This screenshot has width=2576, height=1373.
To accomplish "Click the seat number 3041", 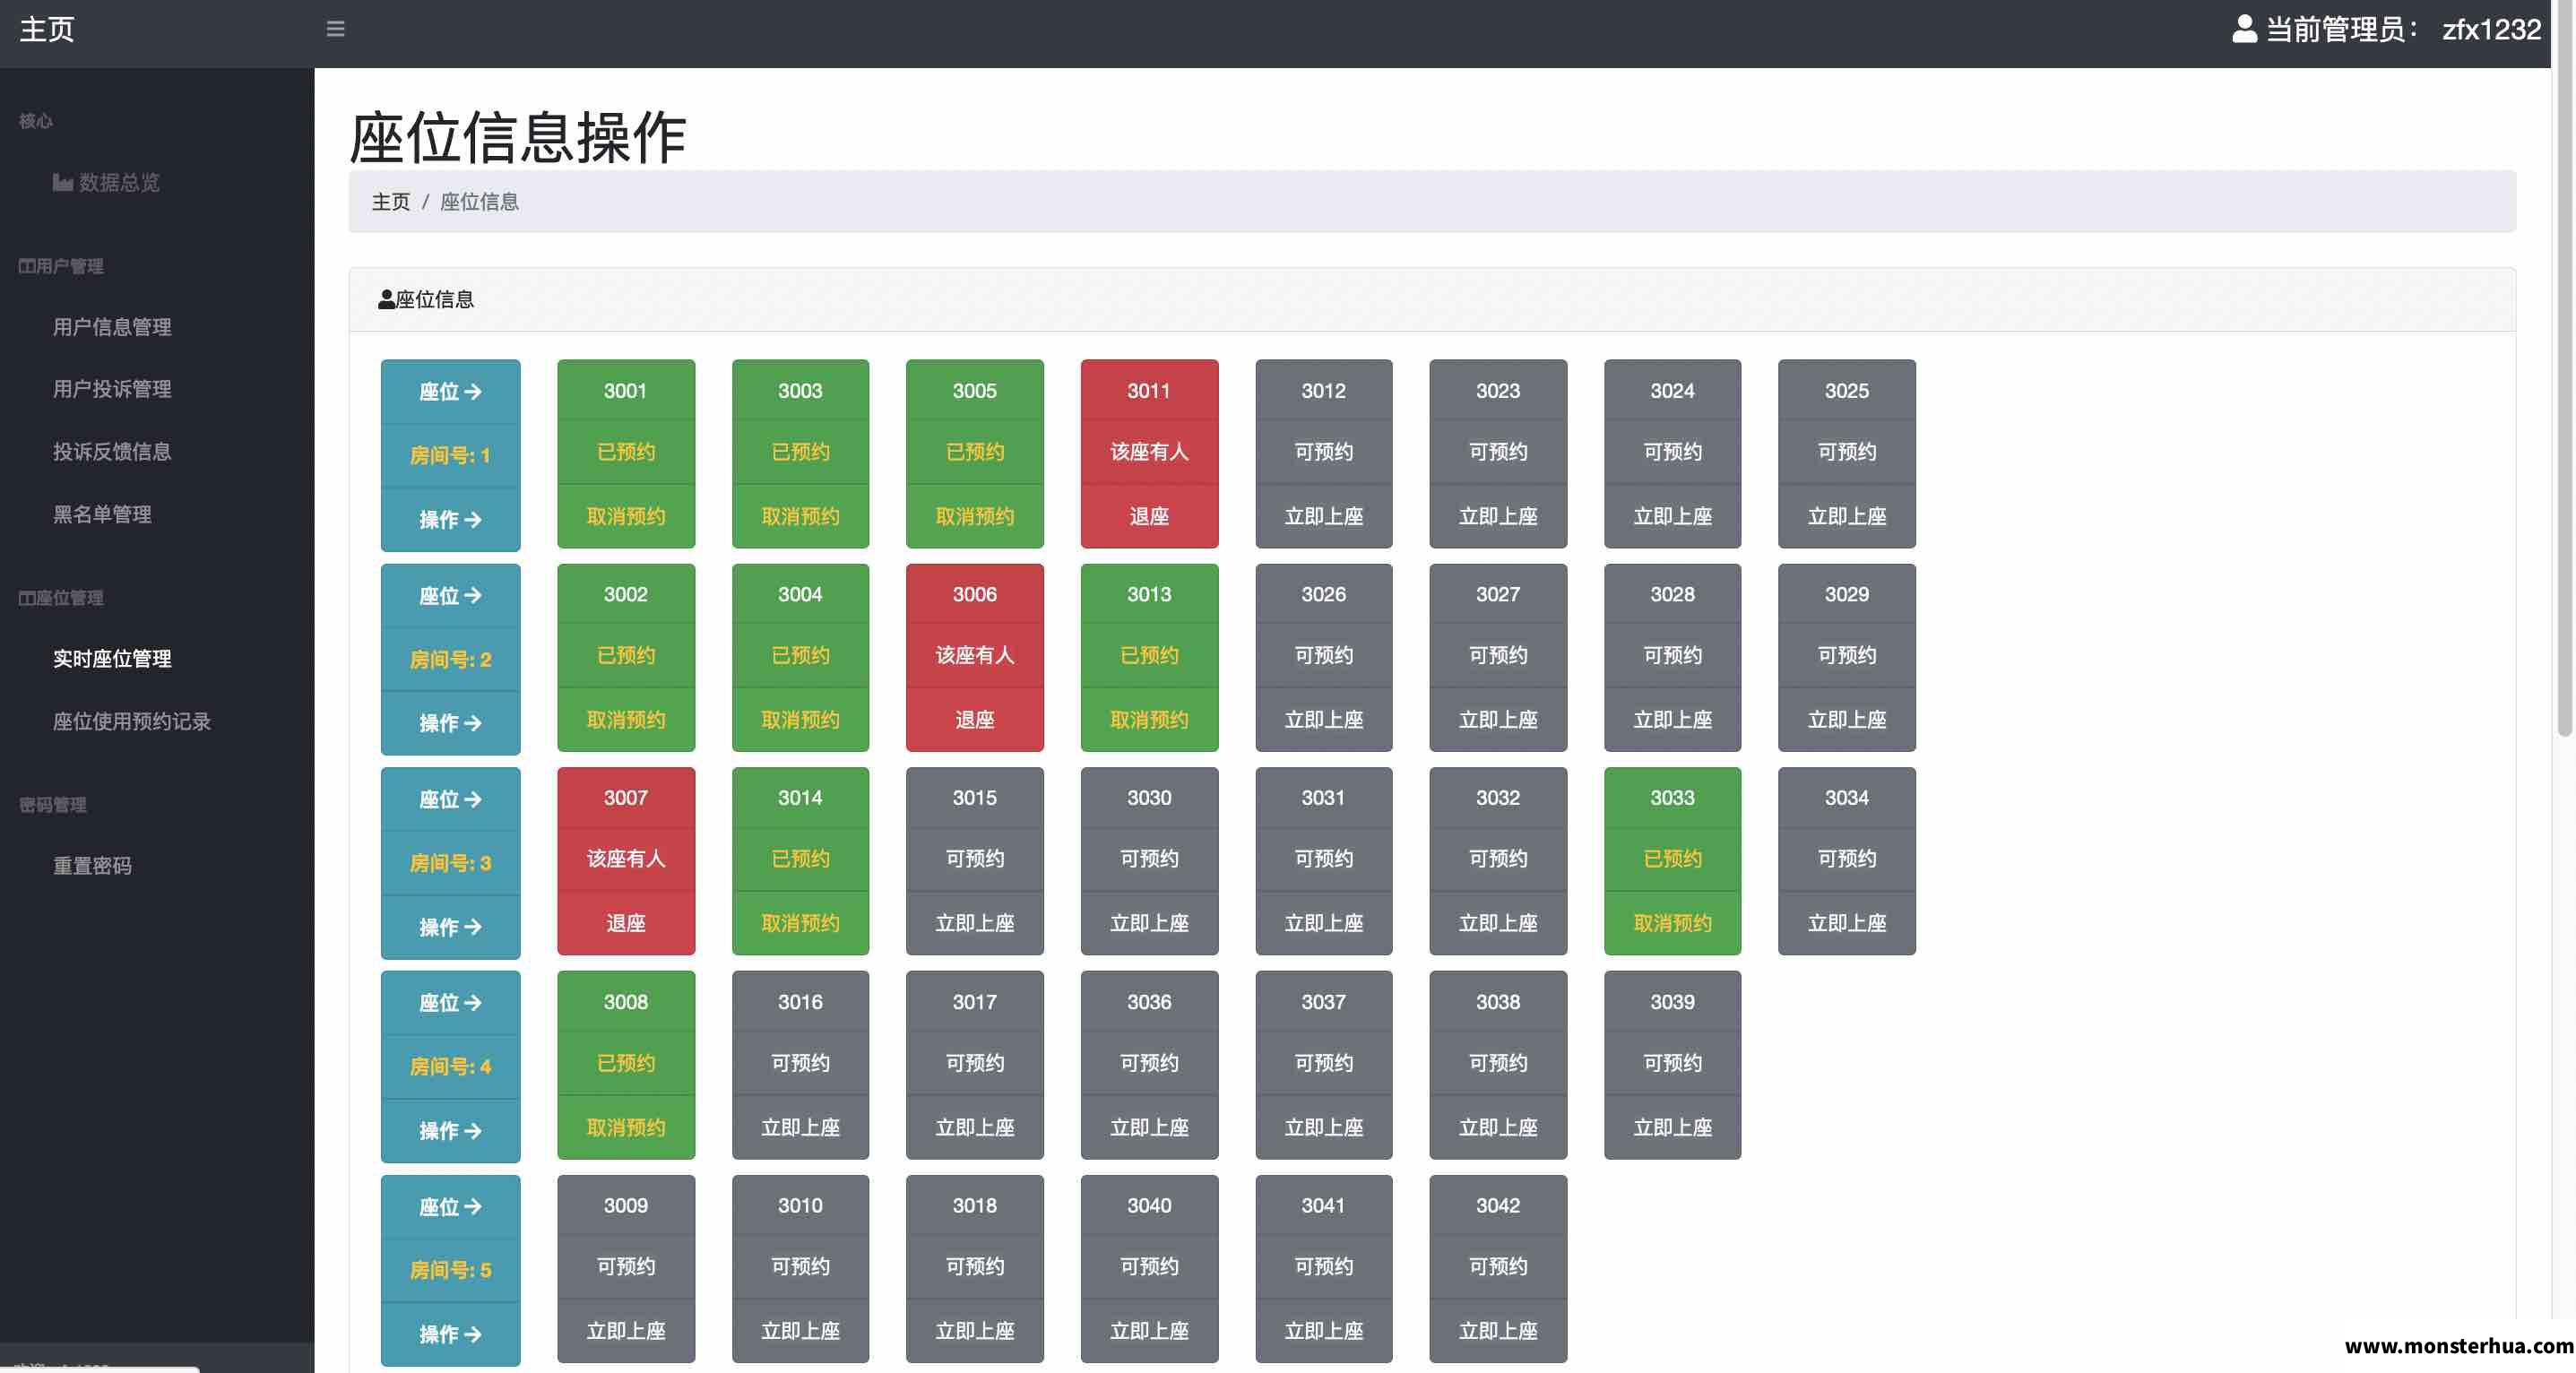I will 1324,1206.
